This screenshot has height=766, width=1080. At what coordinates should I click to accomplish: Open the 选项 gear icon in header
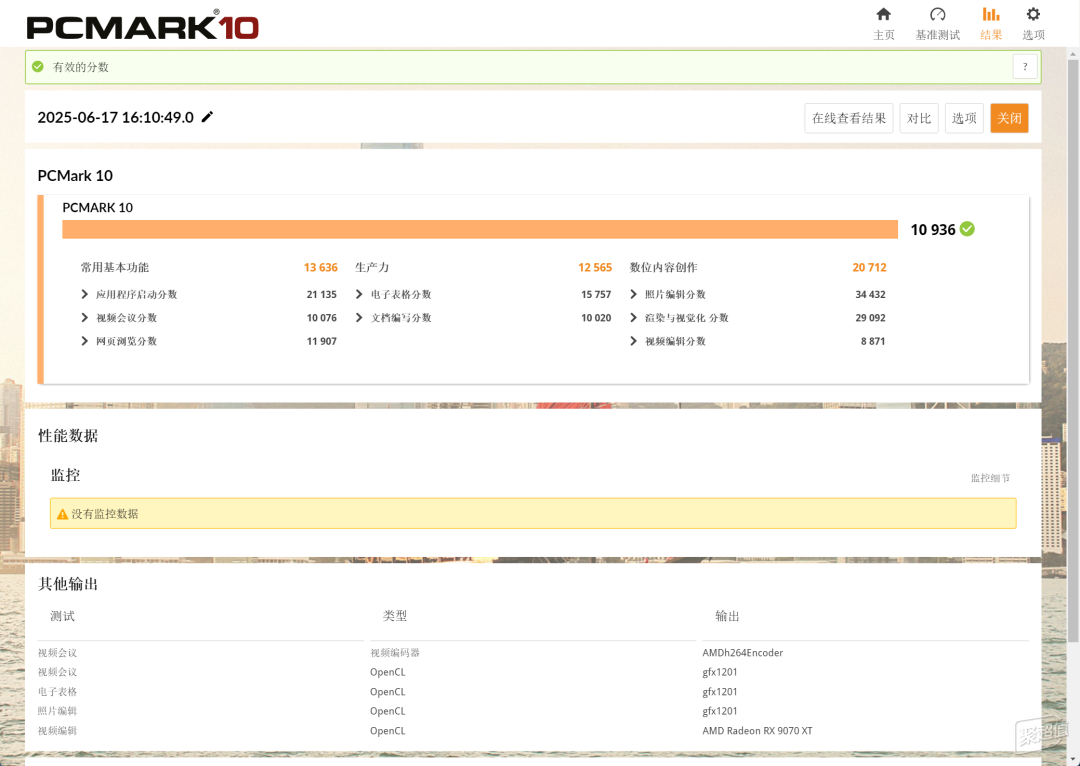coord(1032,14)
